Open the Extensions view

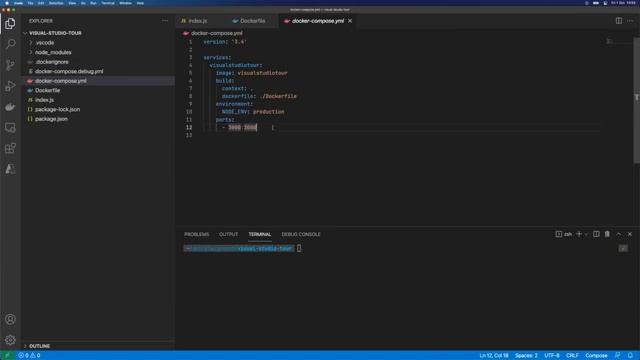point(10,148)
